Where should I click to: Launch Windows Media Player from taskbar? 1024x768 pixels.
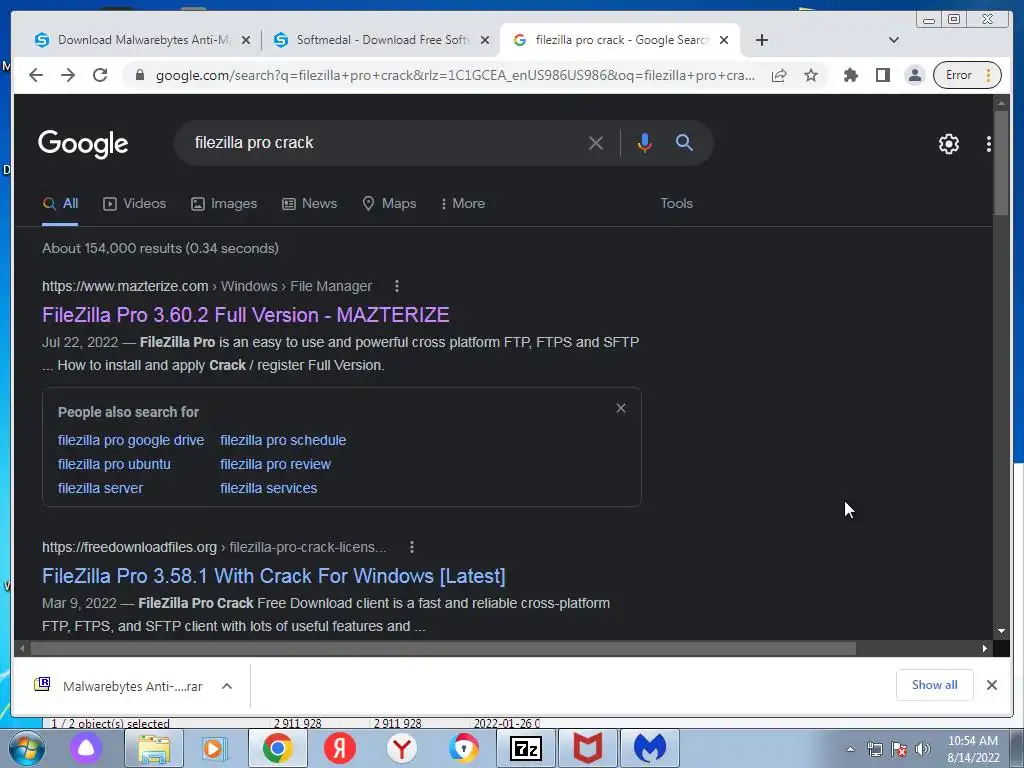[x=215, y=748]
